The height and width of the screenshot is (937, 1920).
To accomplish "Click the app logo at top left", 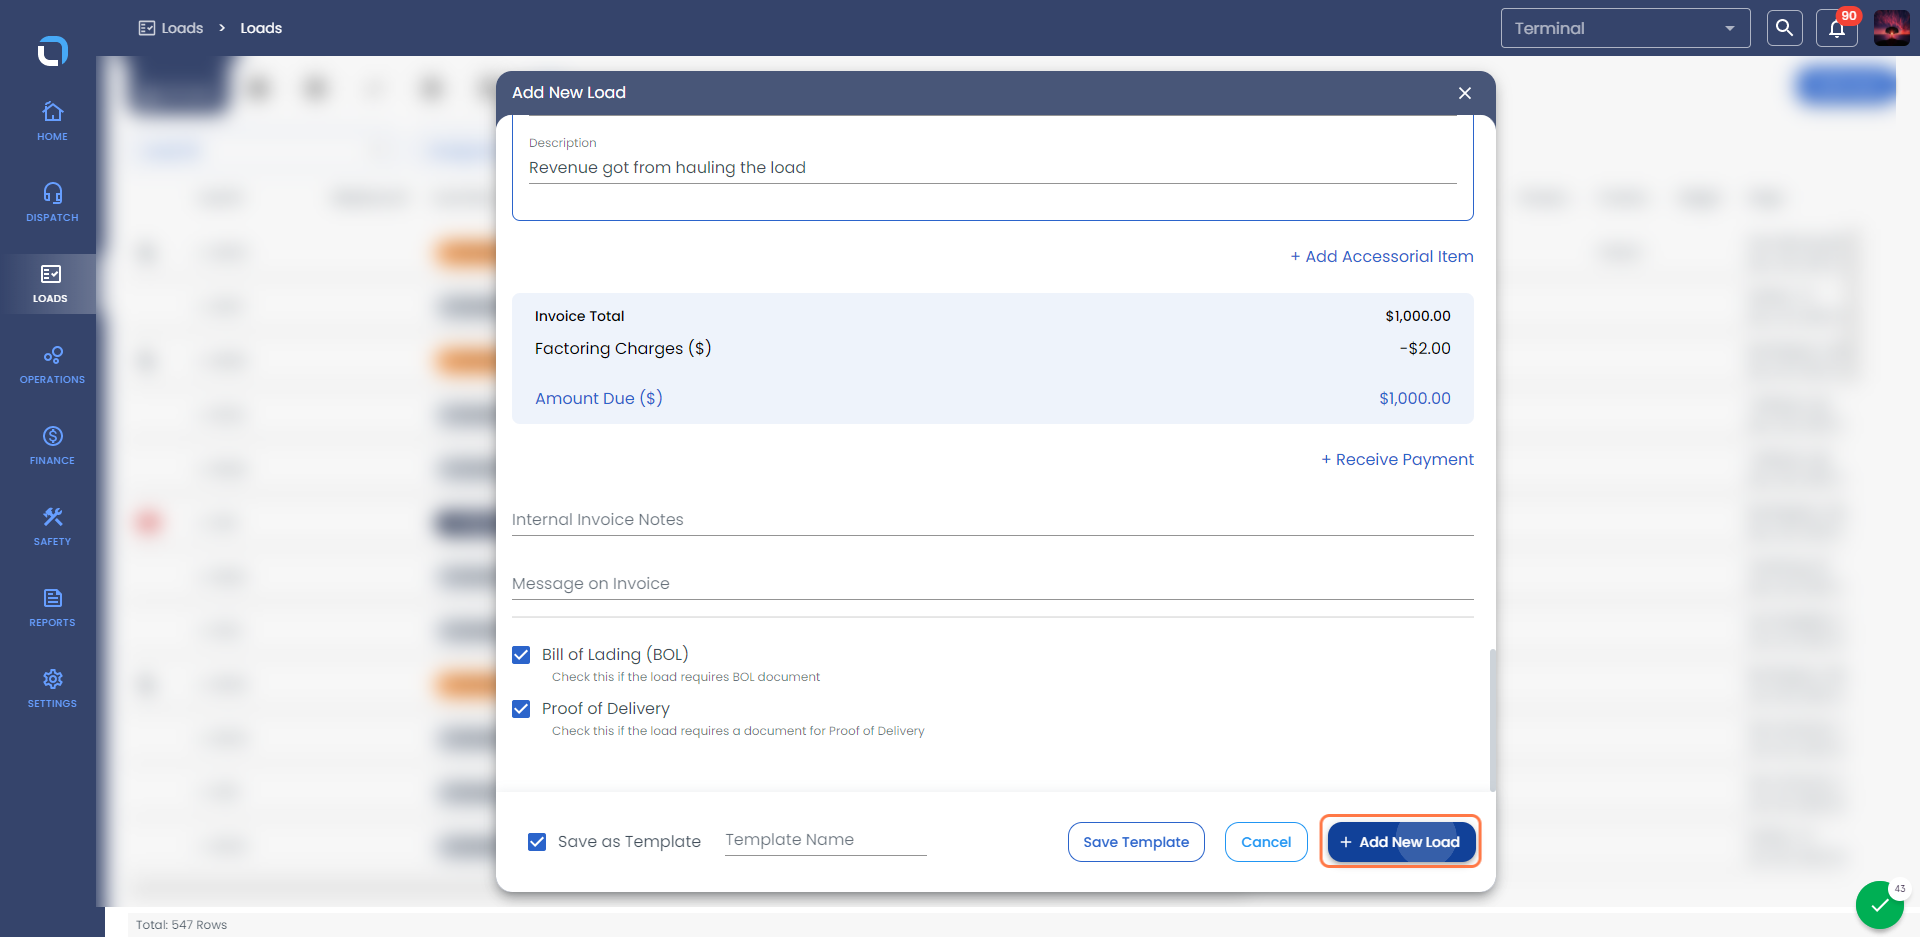I will (x=52, y=50).
